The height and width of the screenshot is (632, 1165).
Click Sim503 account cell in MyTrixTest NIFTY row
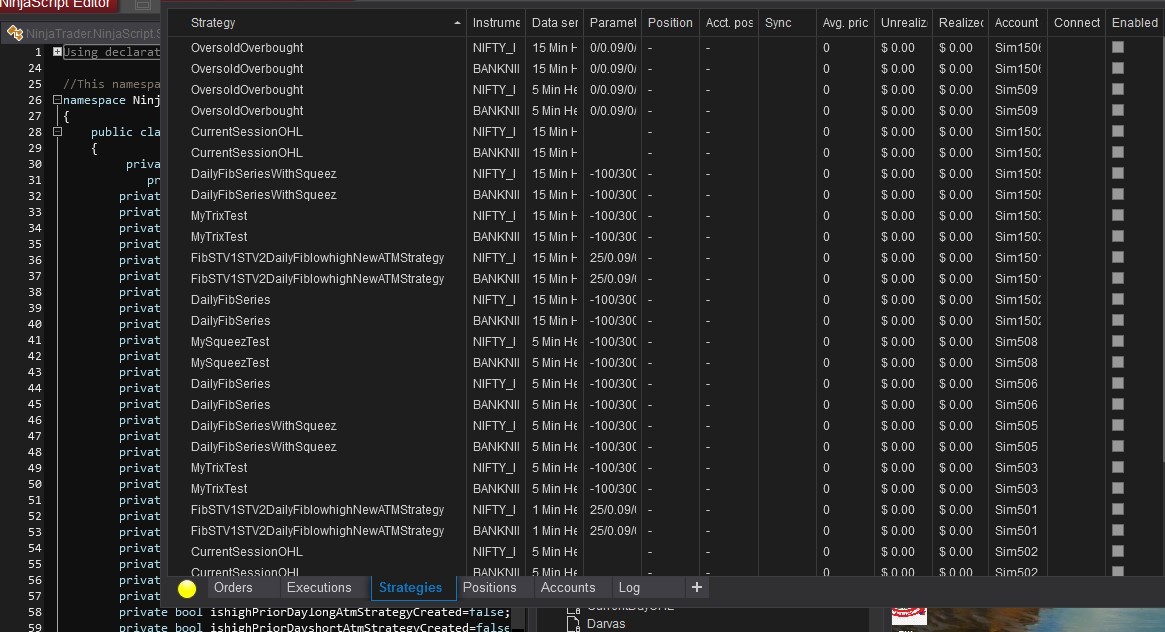[x=1016, y=468]
